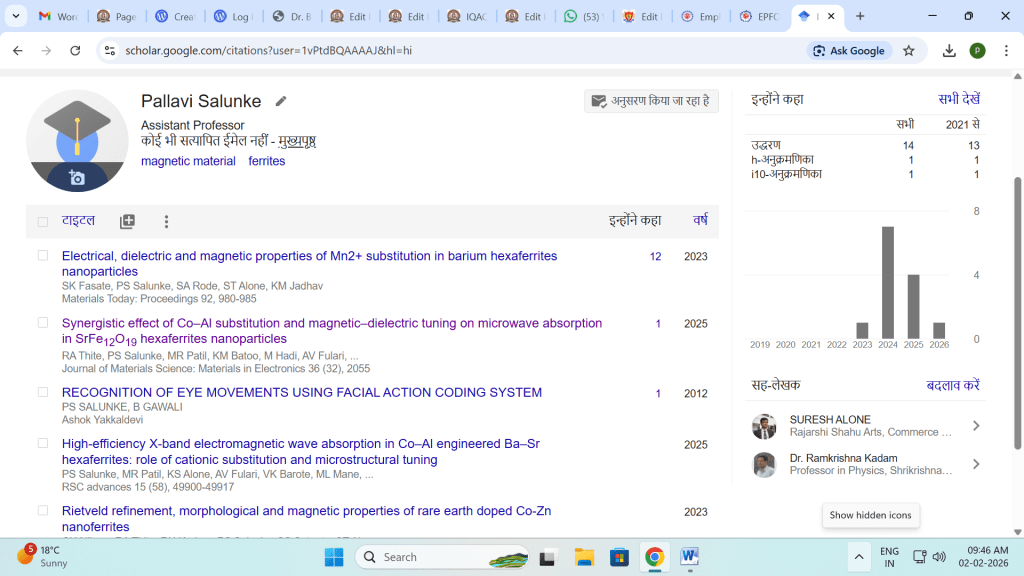Check the box for Electrical, dielectric article
1024x576 pixels.
coord(42,256)
